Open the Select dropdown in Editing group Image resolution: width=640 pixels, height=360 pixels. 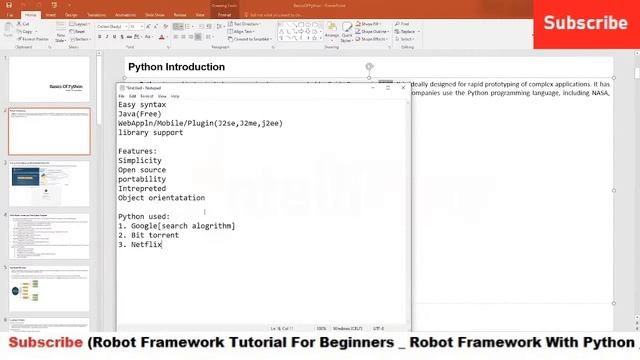point(404,39)
